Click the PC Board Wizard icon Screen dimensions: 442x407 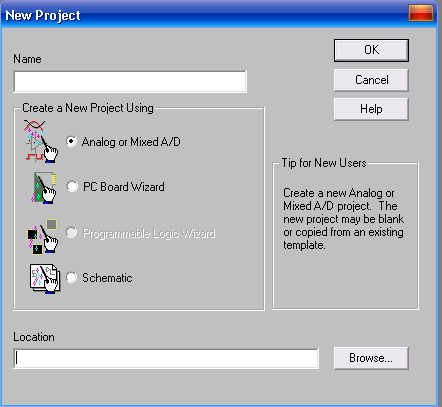pos(43,187)
